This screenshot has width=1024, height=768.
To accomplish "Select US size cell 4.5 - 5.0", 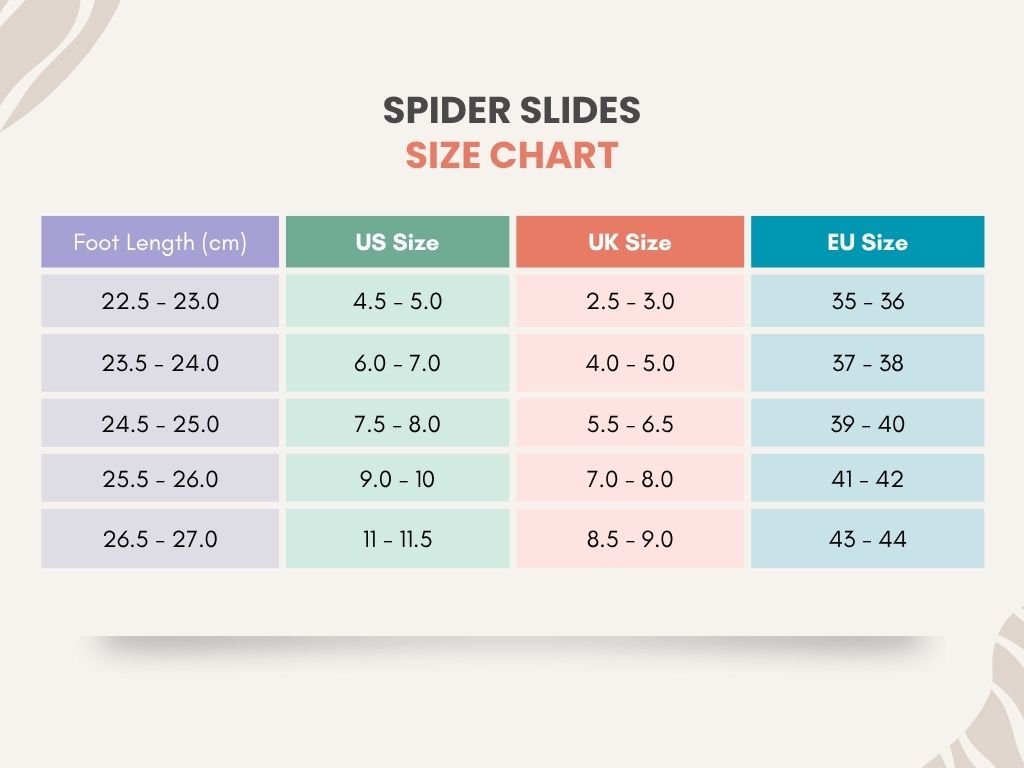I will (x=397, y=301).
